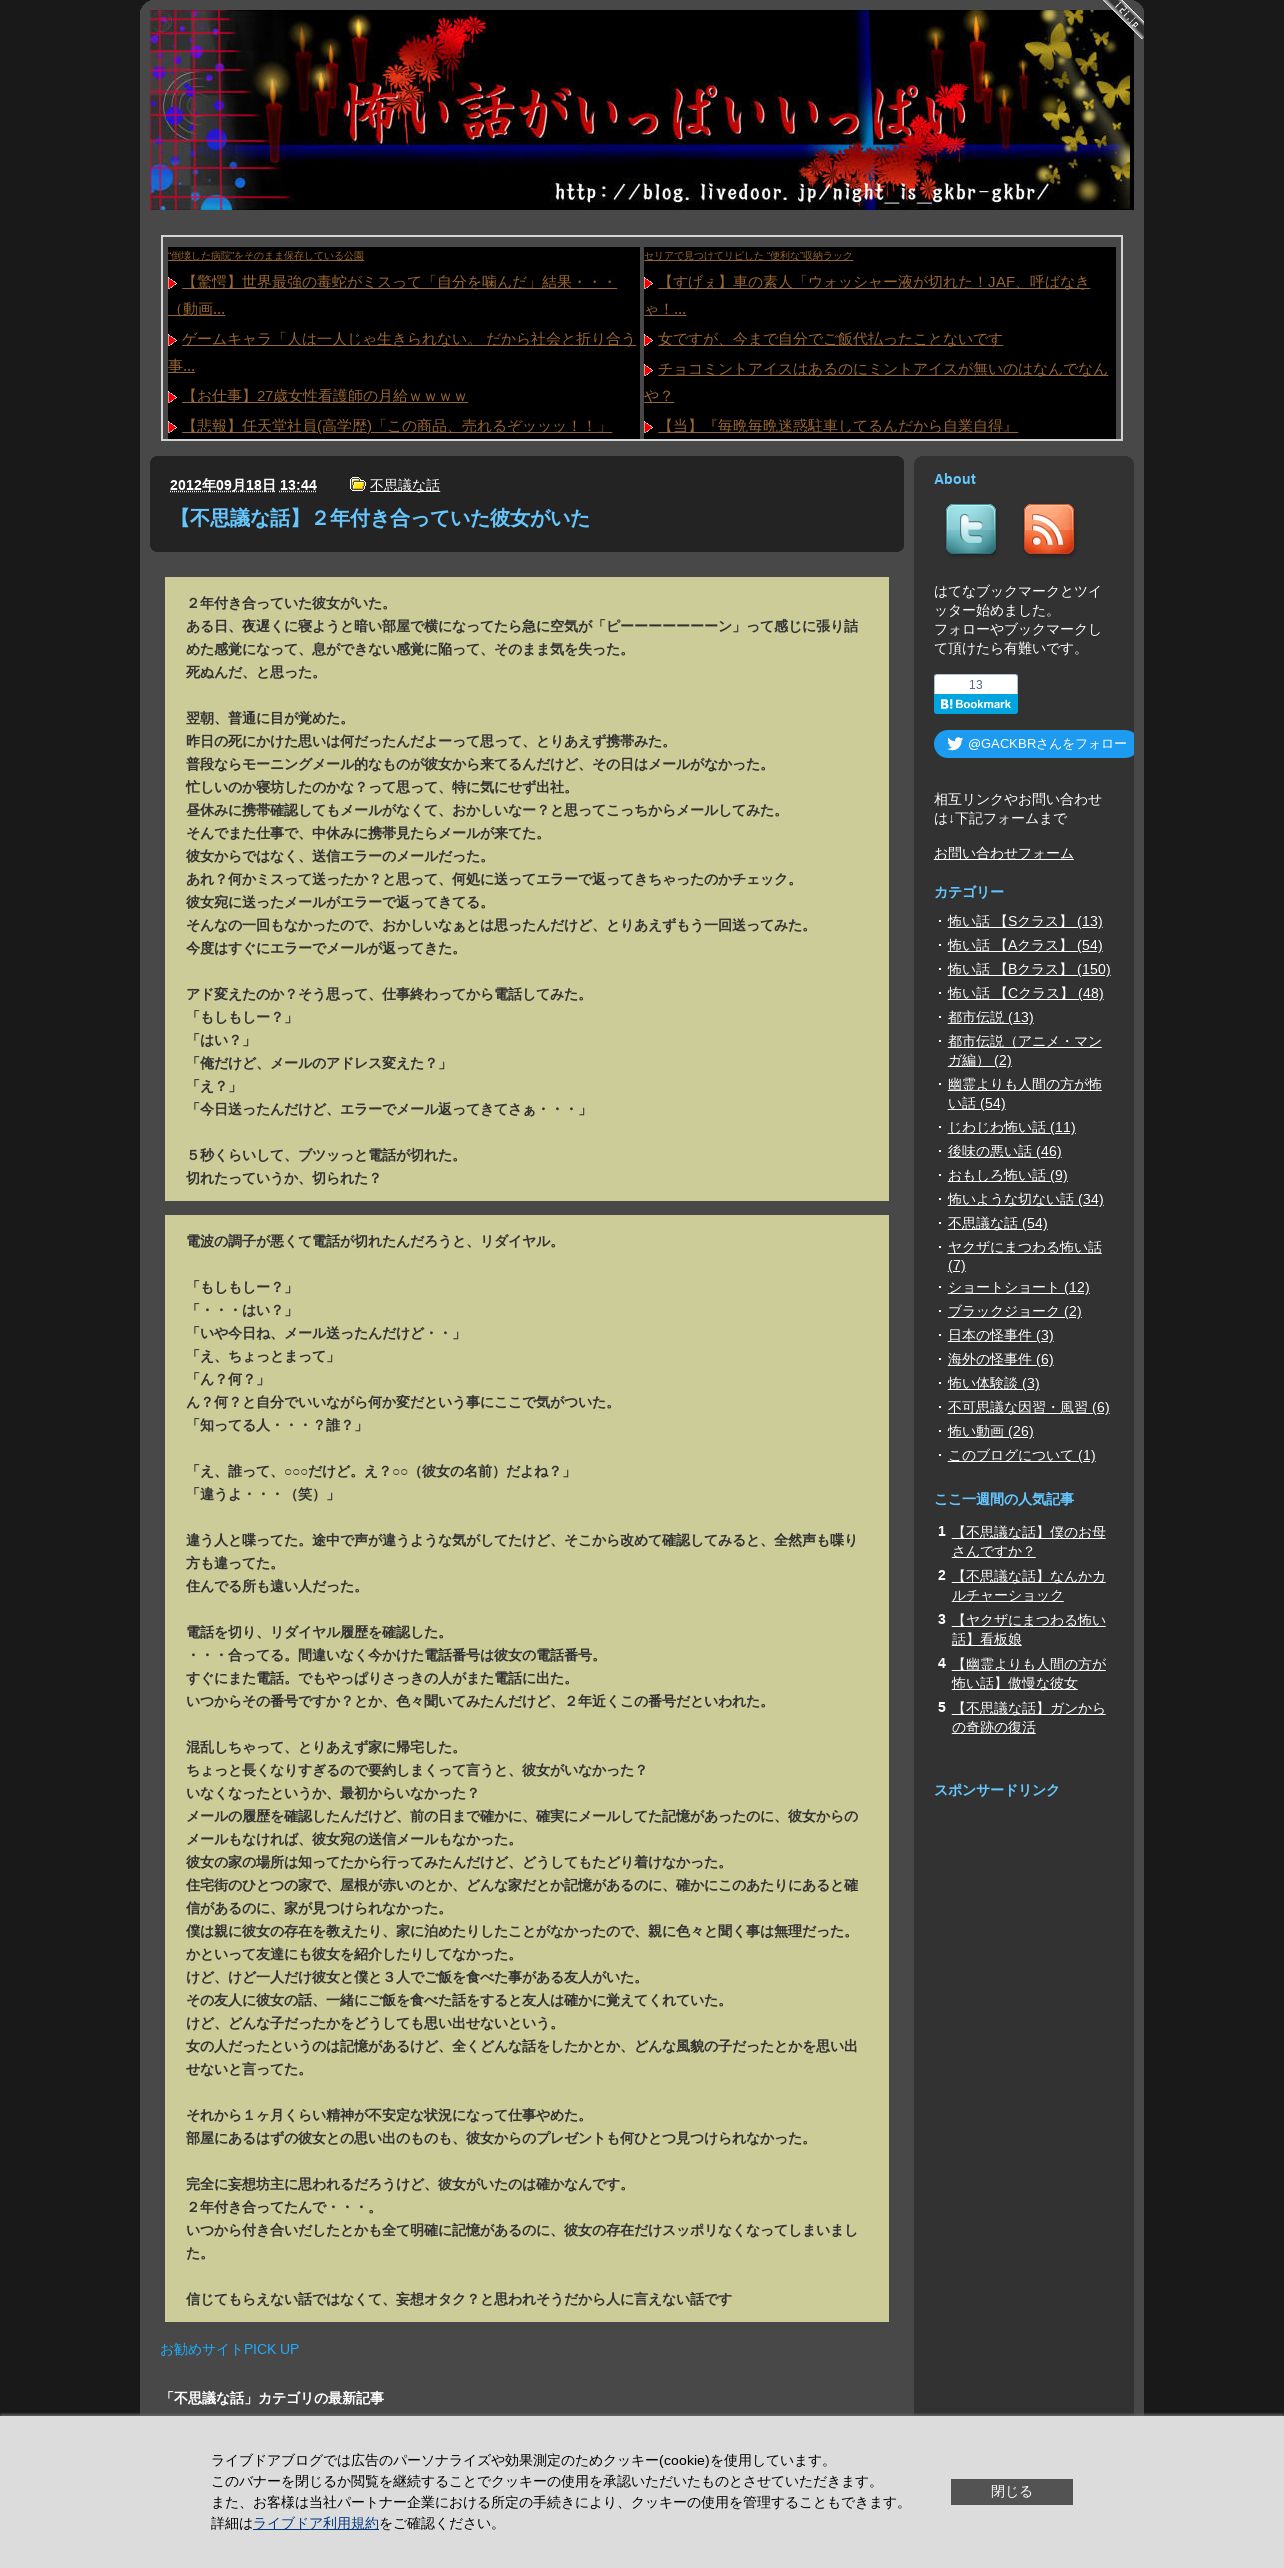Image resolution: width=1284 pixels, height=2568 pixels.
Task: Close the cookie banner with 閉じる
Action: tap(1011, 2491)
